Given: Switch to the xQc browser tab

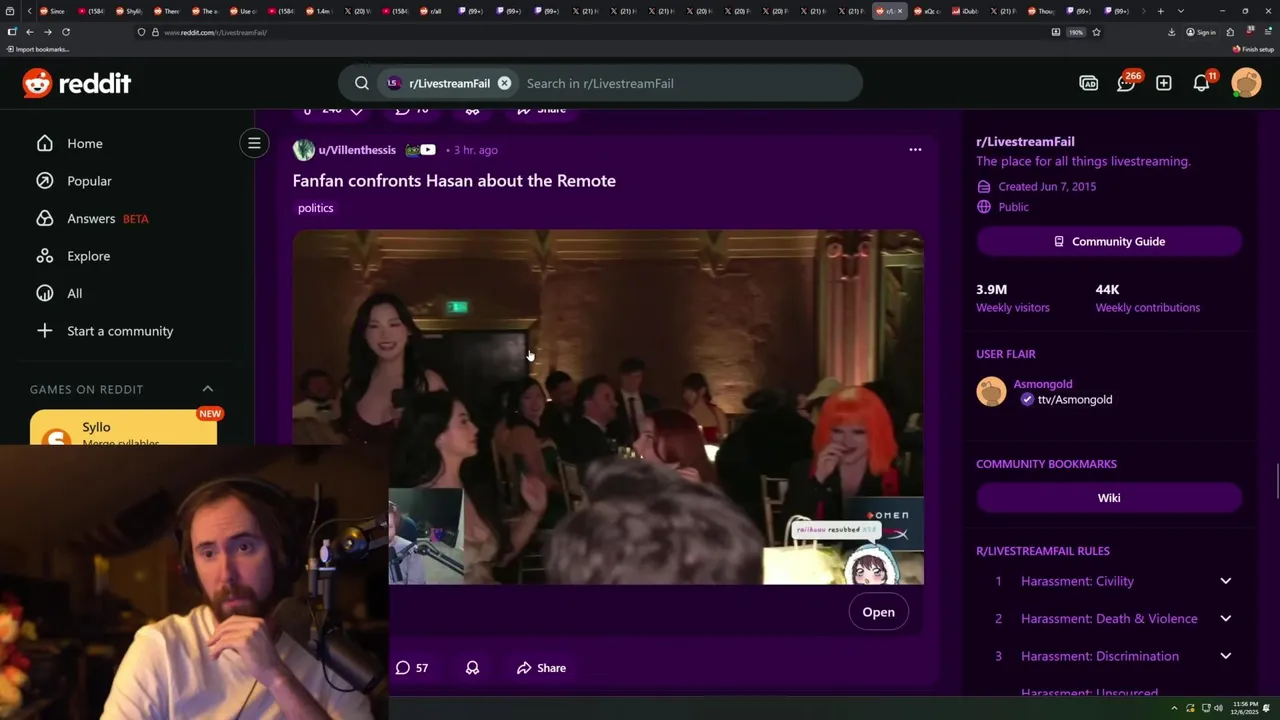Looking at the screenshot, I should pos(925,11).
